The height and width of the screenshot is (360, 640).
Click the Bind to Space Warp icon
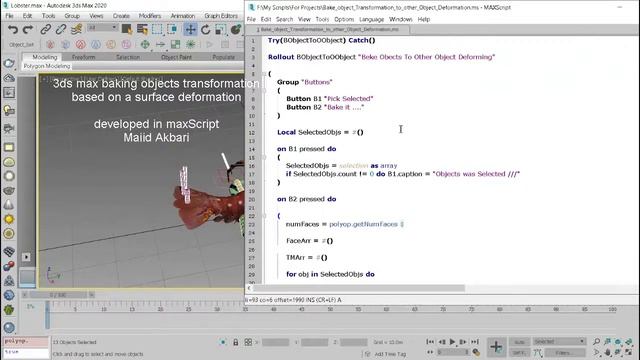76,29
